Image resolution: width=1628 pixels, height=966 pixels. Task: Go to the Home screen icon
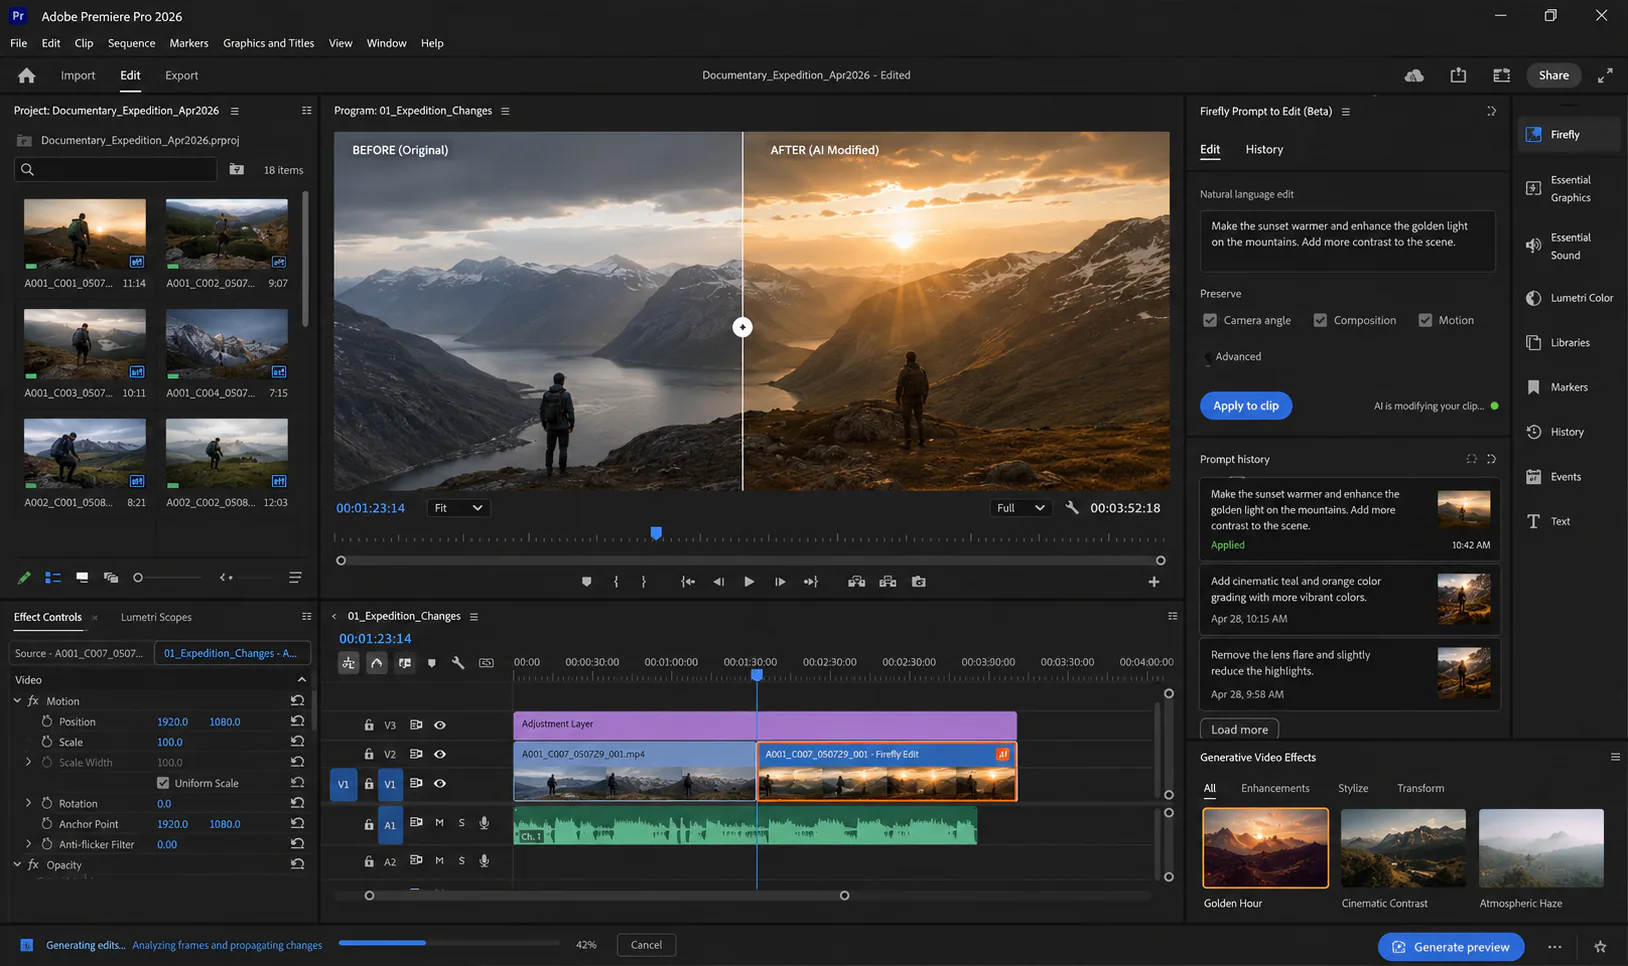[27, 75]
